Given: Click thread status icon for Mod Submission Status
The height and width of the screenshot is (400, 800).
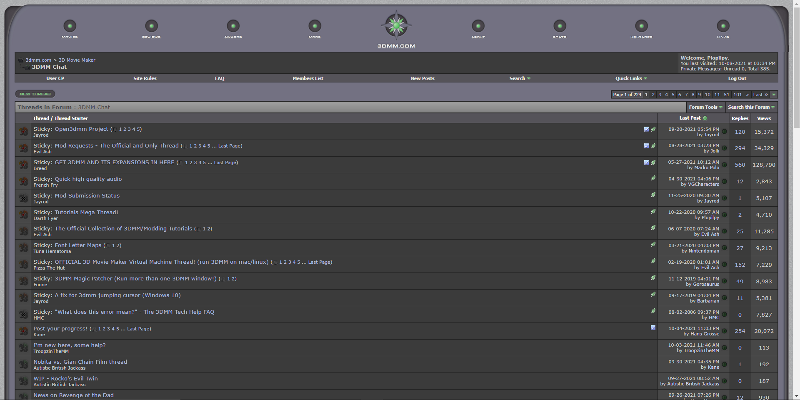Looking at the screenshot, I should pos(23,198).
